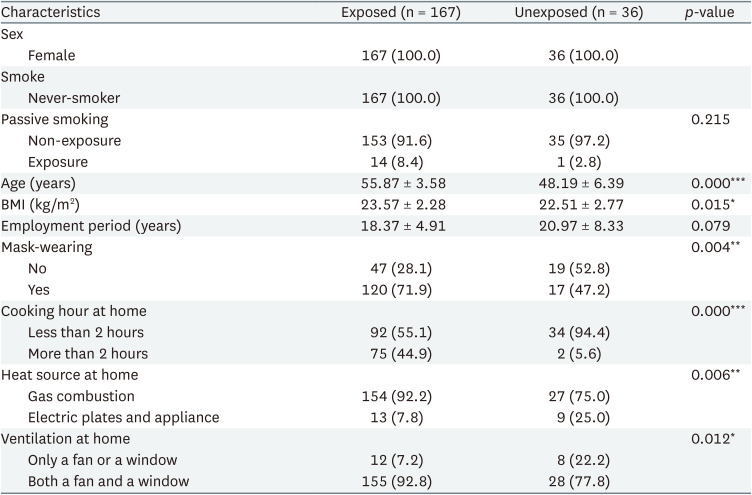Click the More than 2 hours label
The width and height of the screenshot is (752, 495).
click(88, 353)
